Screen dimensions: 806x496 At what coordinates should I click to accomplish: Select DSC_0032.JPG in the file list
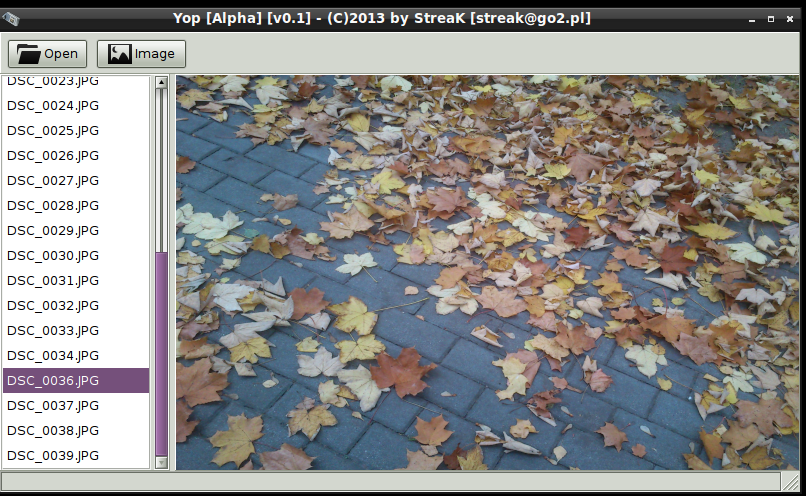tap(76, 305)
